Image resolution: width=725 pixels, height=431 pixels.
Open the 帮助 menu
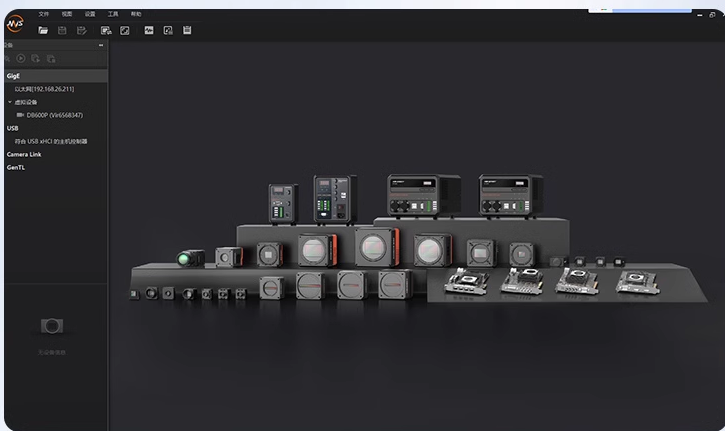coord(136,14)
